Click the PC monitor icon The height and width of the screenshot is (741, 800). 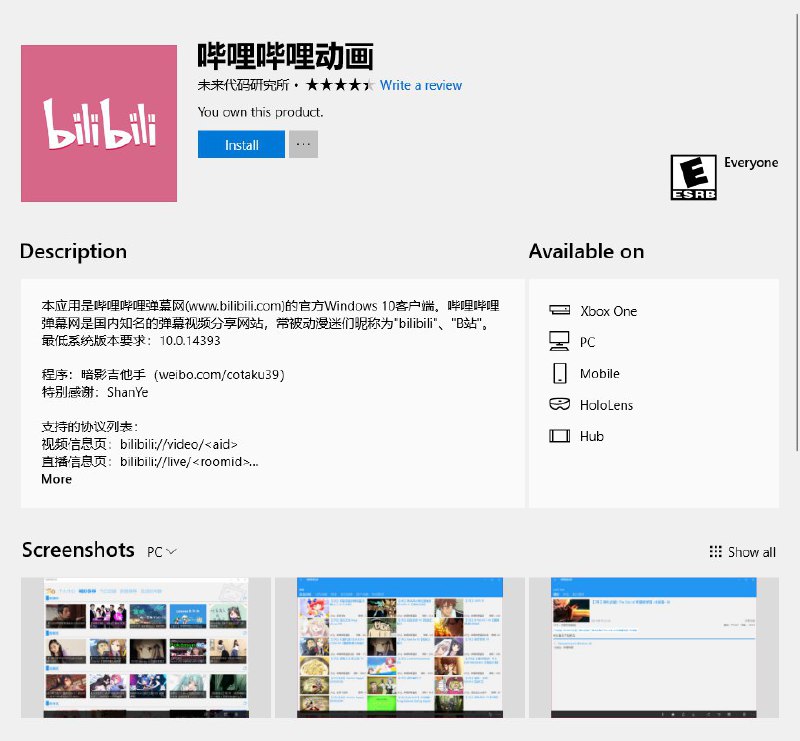pos(559,341)
